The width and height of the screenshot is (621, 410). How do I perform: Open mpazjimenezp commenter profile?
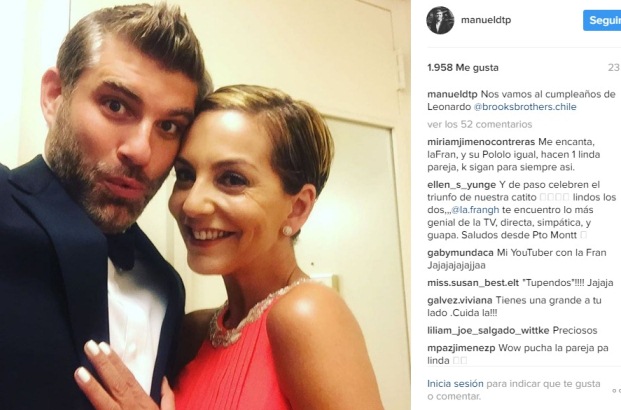[x=461, y=348]
